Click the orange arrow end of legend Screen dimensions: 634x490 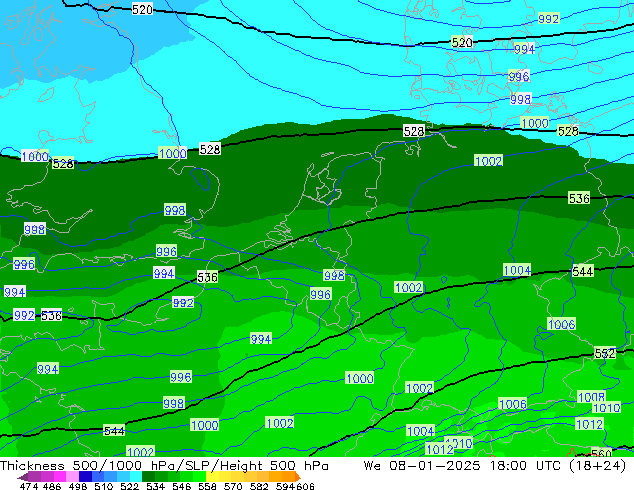[298, 477]
